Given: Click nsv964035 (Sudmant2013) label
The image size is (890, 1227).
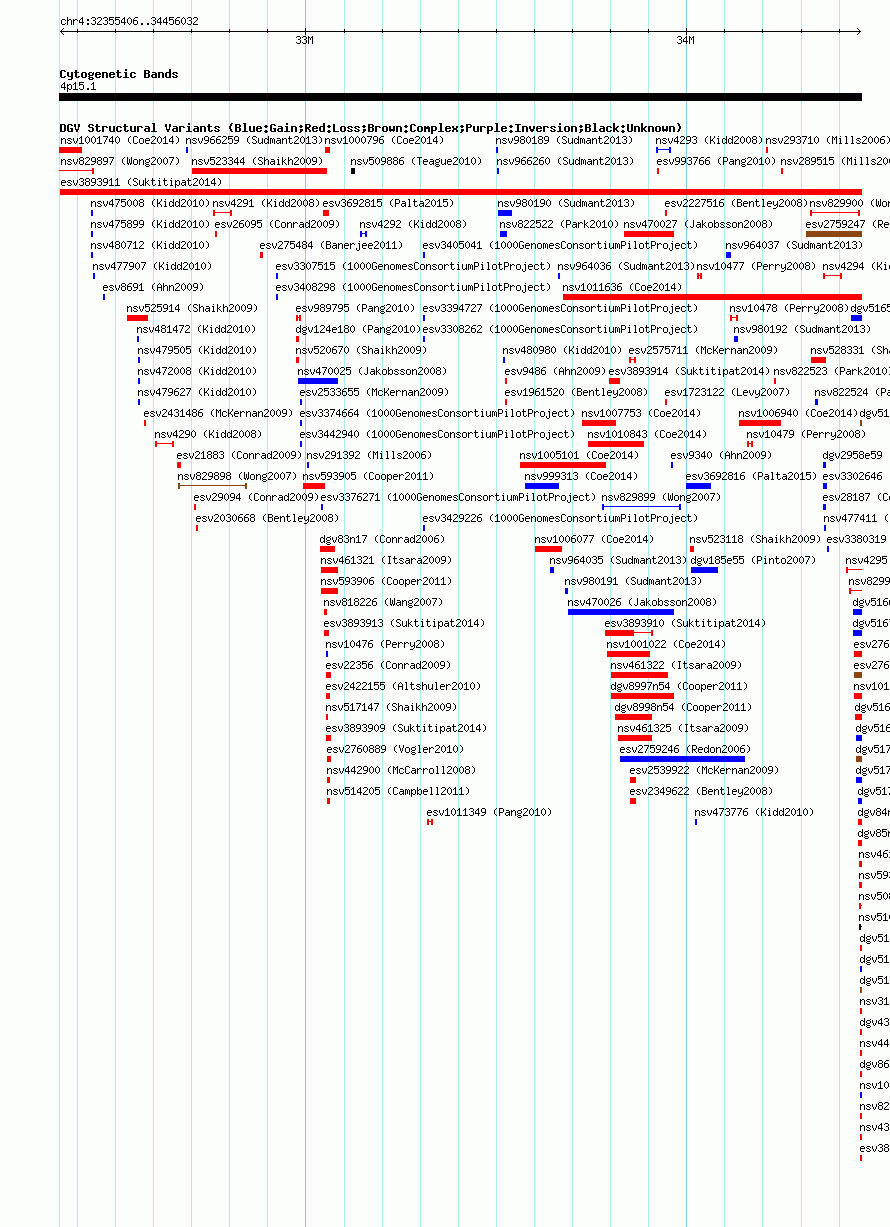Looking at the screenshot, I should 618,560.
